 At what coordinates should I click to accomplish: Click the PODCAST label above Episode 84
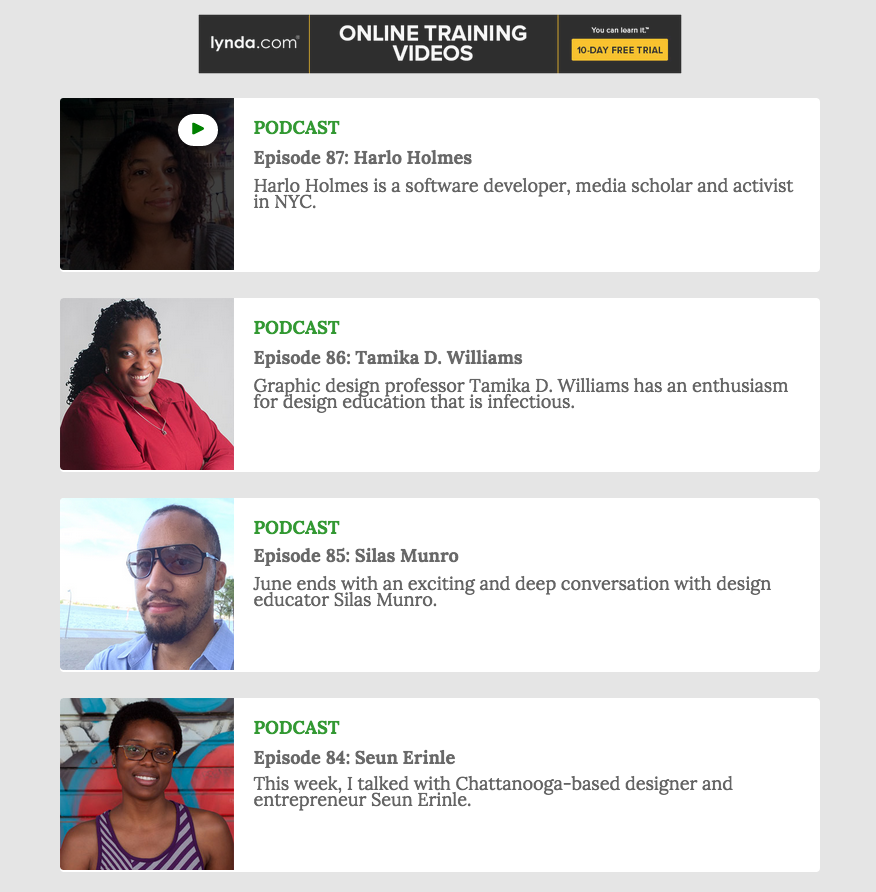tap(296, 728)
